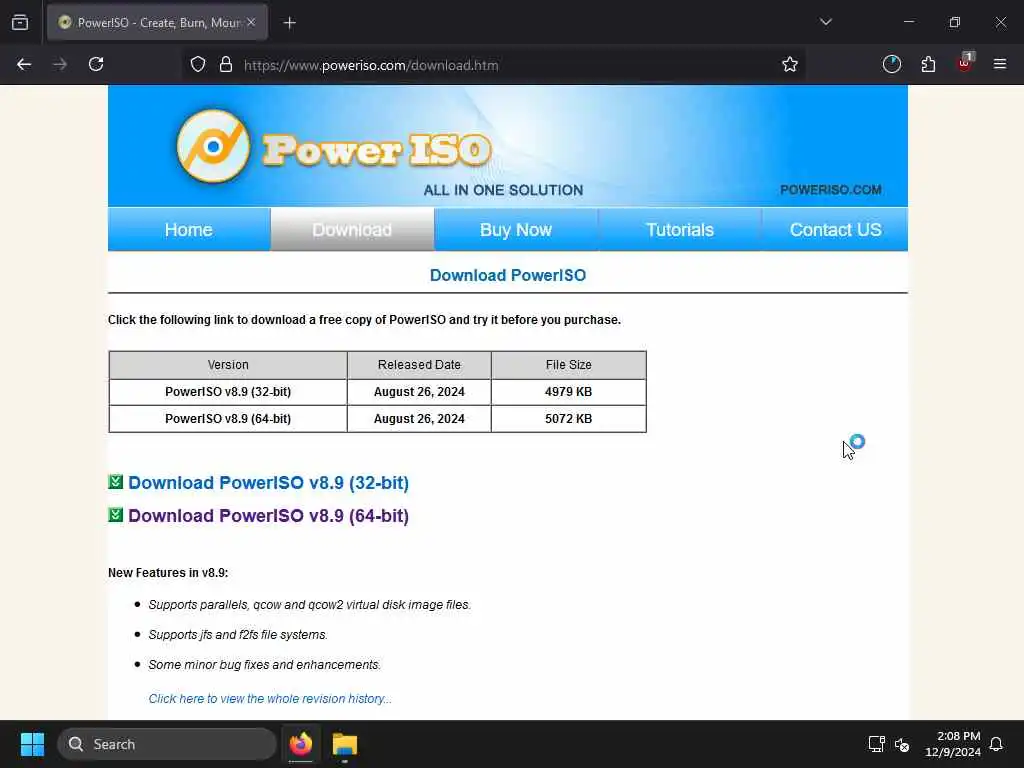
Task: Reload the PowerISO download page
Action: coord(96,64)
